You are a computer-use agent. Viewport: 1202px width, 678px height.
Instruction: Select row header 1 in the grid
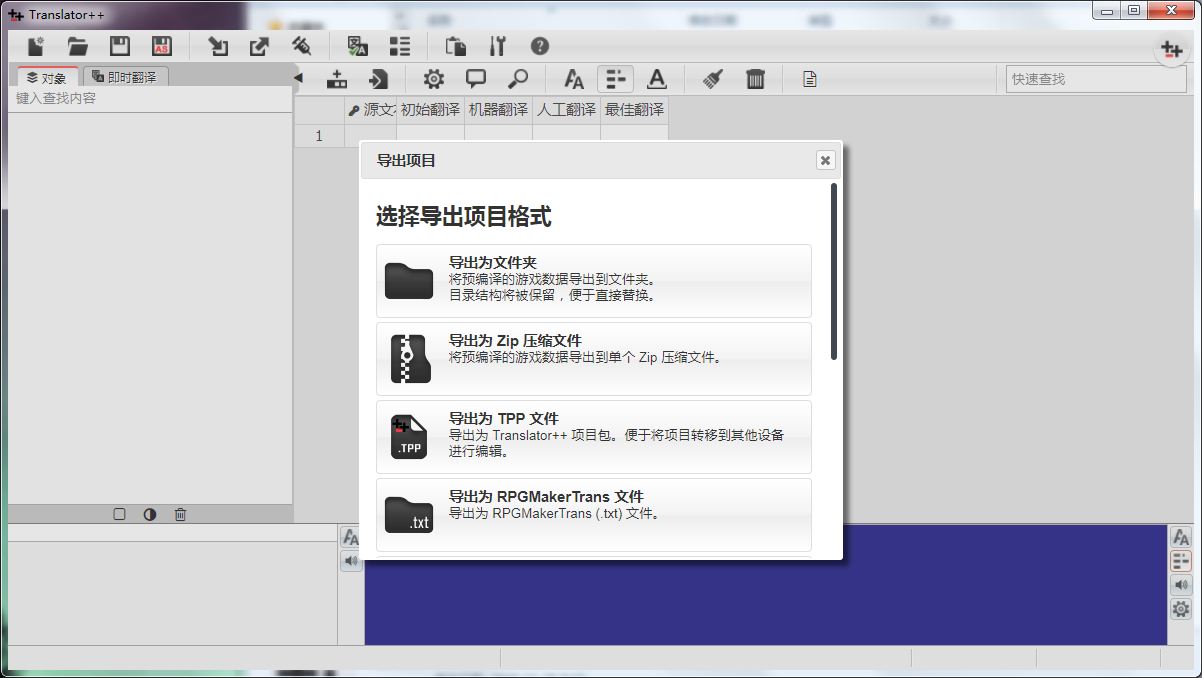pos(319,136)
